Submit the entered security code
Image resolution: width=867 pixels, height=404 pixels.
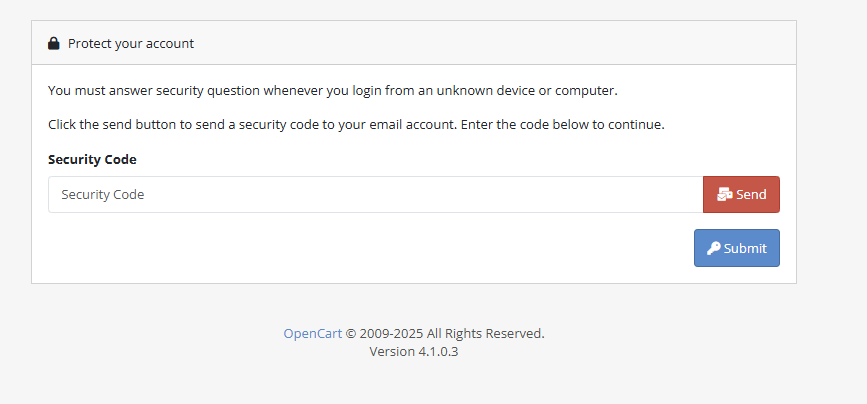(x=737, y=248)
